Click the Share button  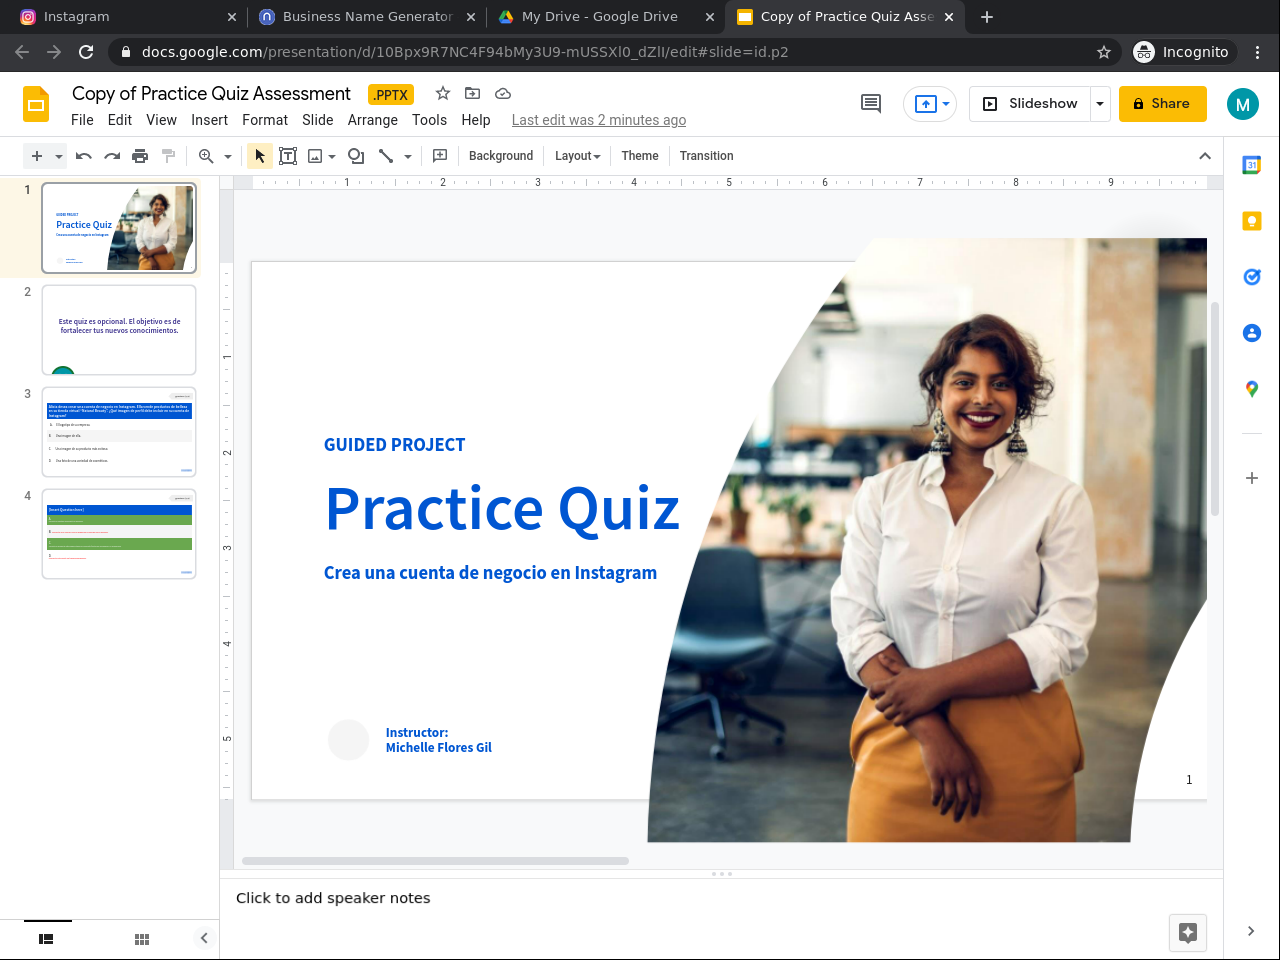click(x=1163, y=104)
